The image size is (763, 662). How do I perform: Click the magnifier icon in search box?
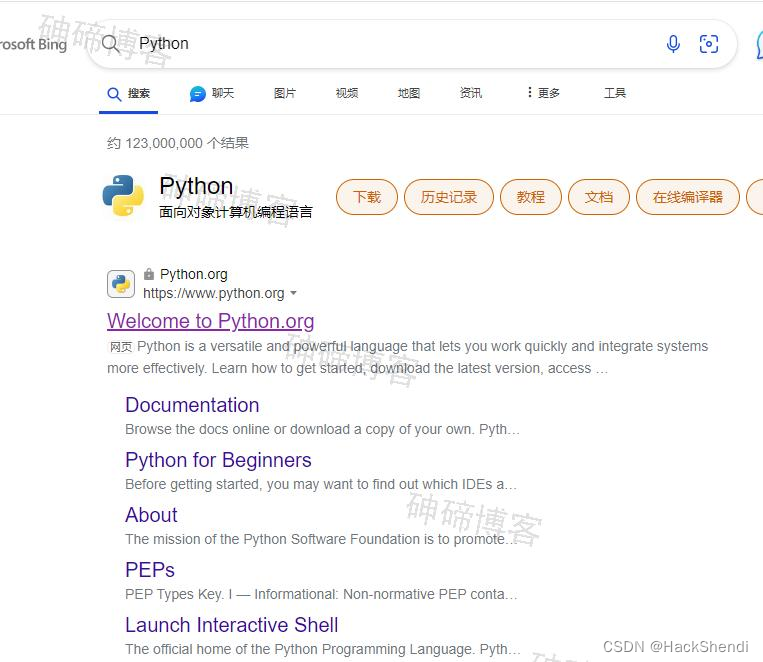pos(111,44)
